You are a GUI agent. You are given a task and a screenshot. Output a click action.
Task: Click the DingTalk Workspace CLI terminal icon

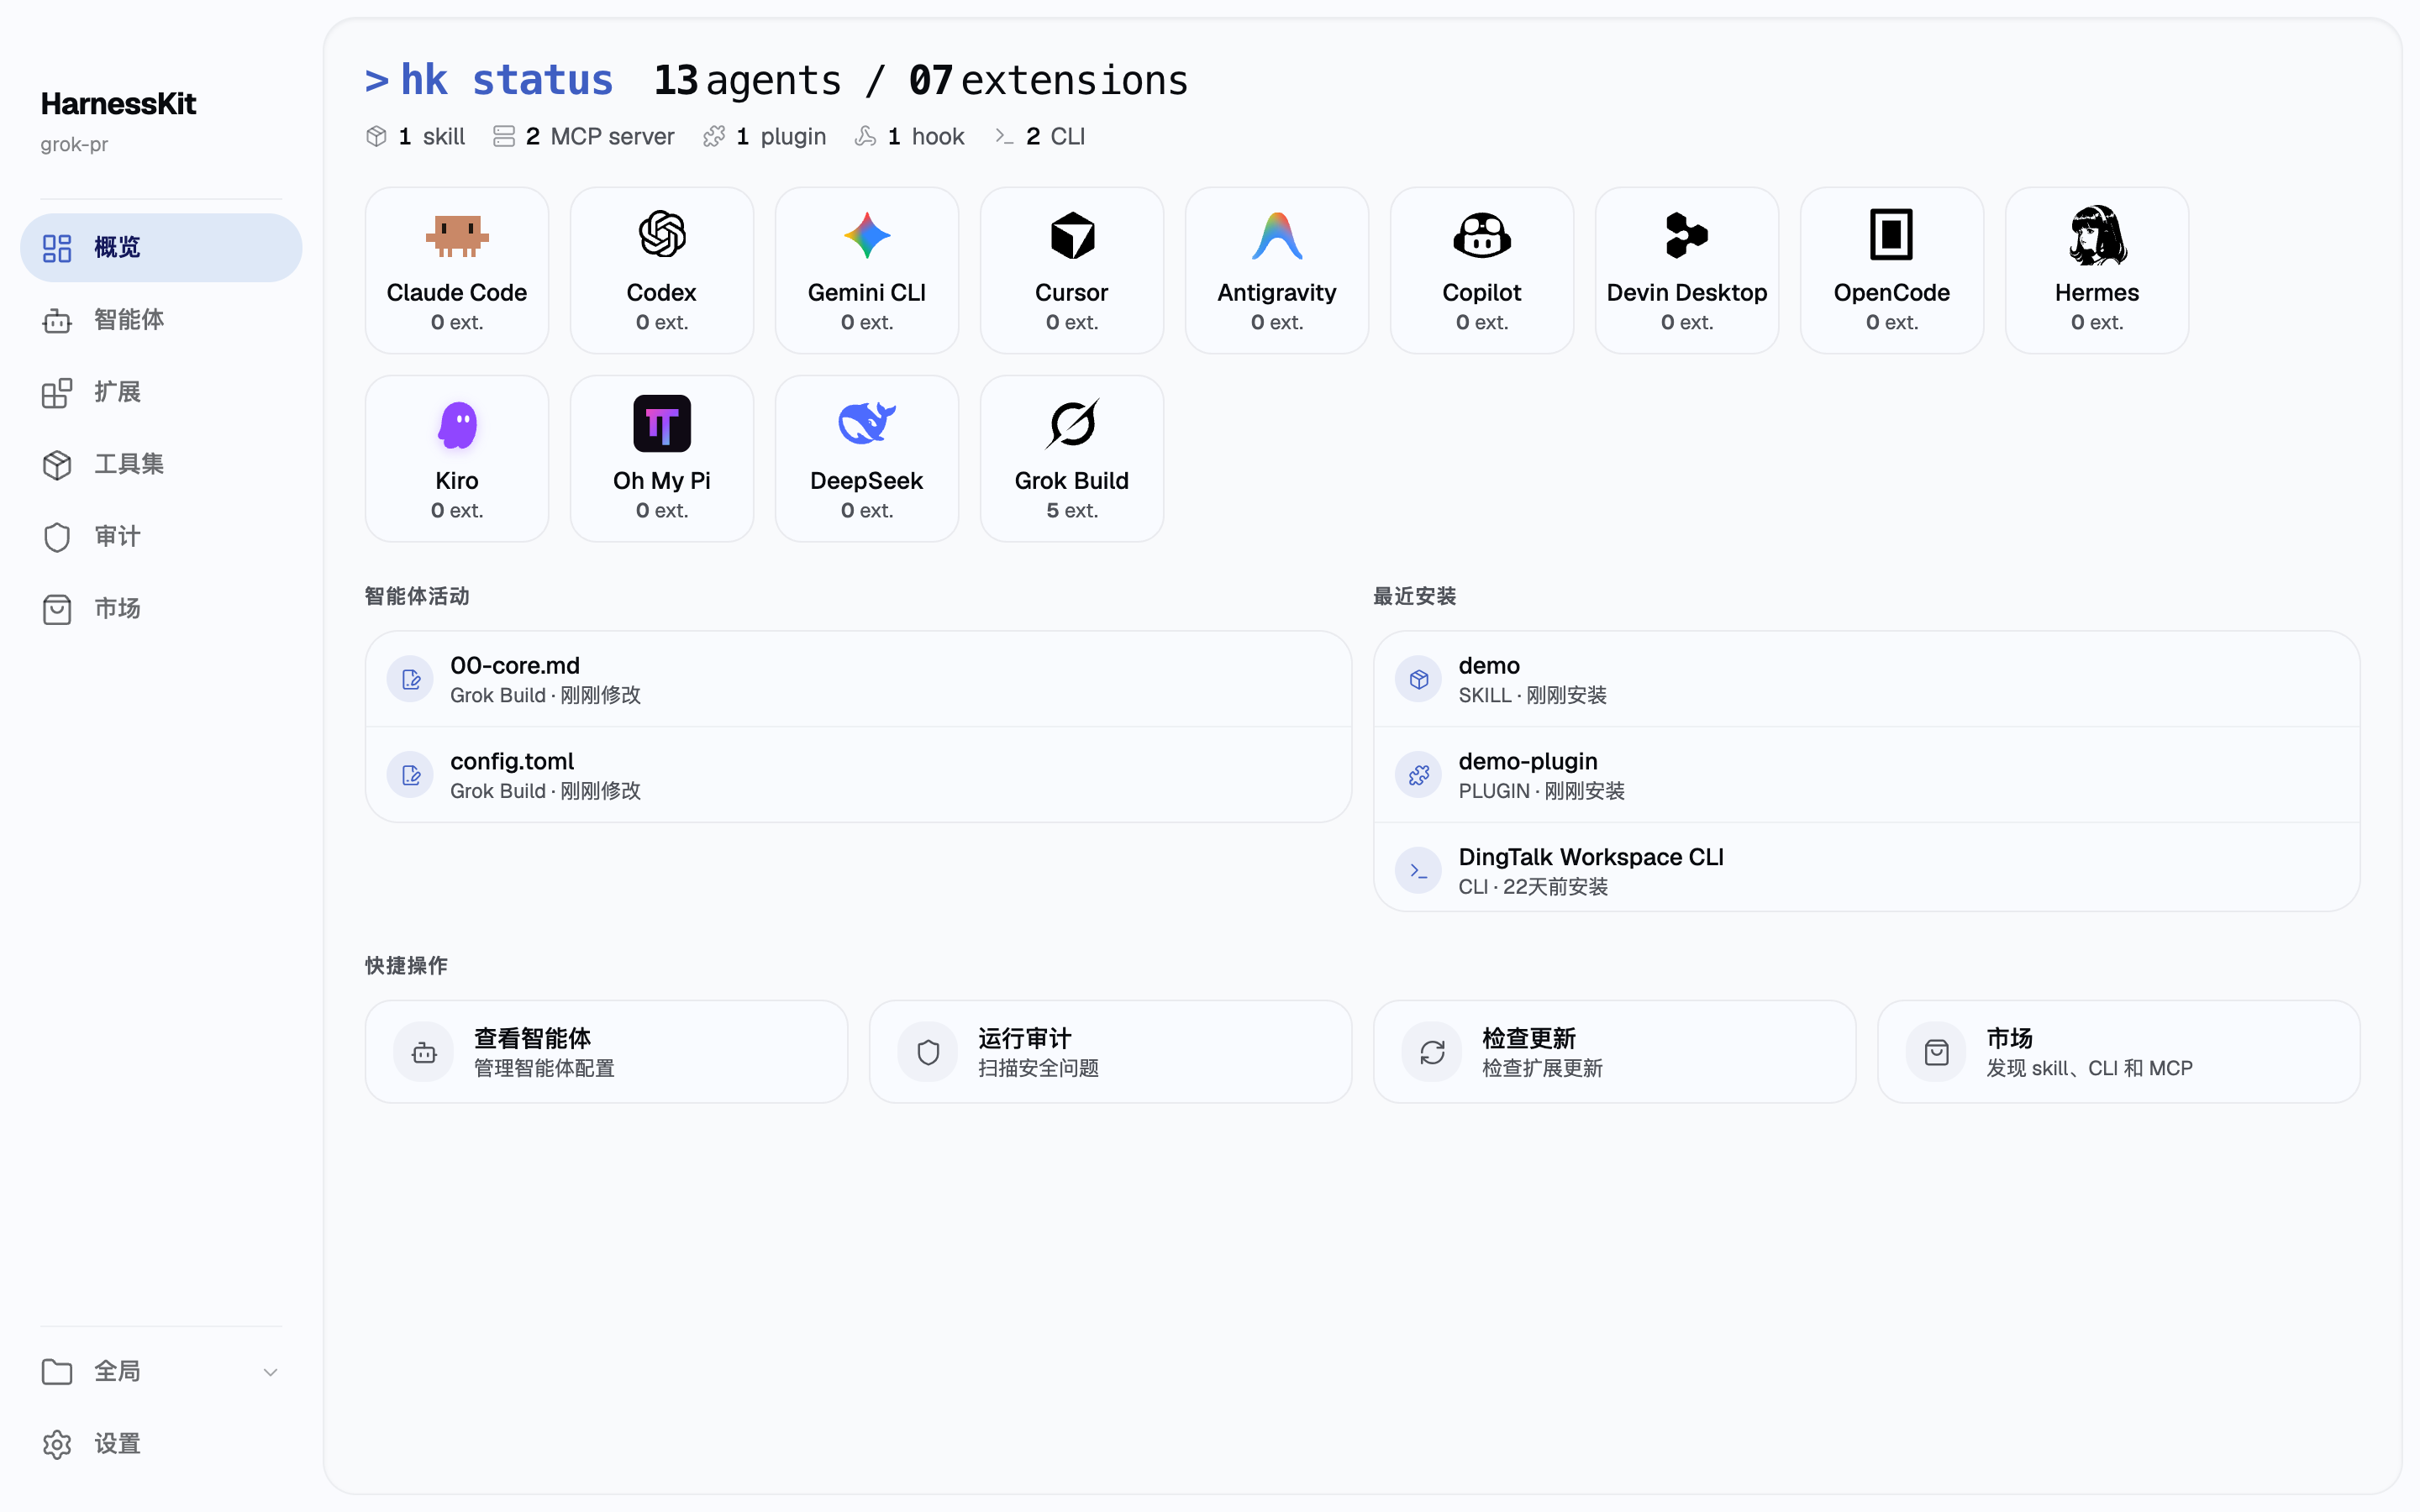[x=1419, y=871]
